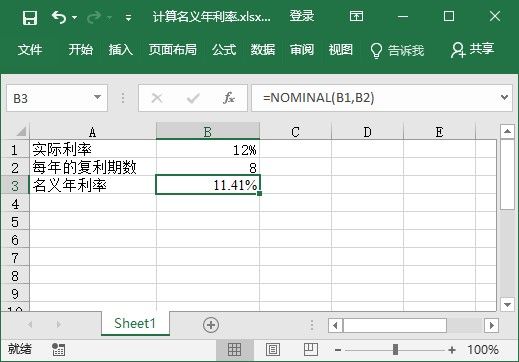Click the 共享 share button
The height and width of the screenshot is (362, 519).
point(473,50)
